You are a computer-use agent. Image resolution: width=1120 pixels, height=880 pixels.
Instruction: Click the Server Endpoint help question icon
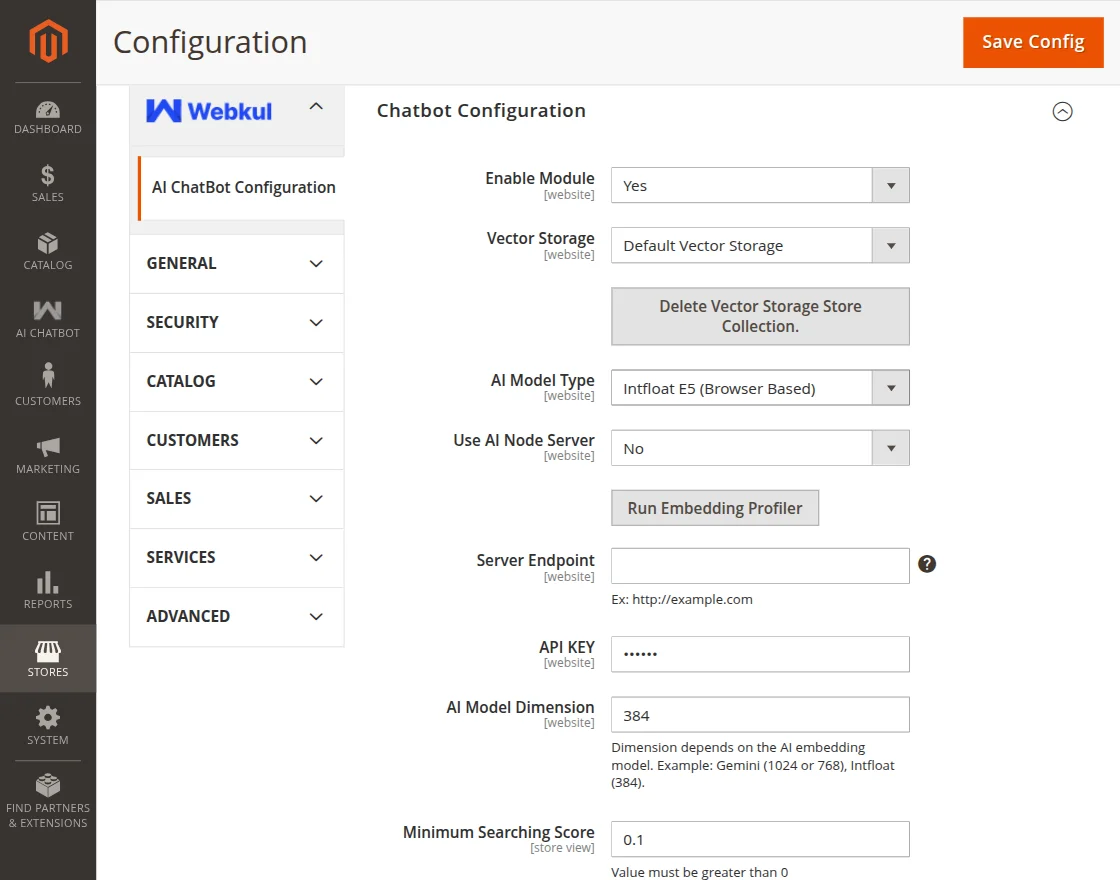tap(927, 564)
